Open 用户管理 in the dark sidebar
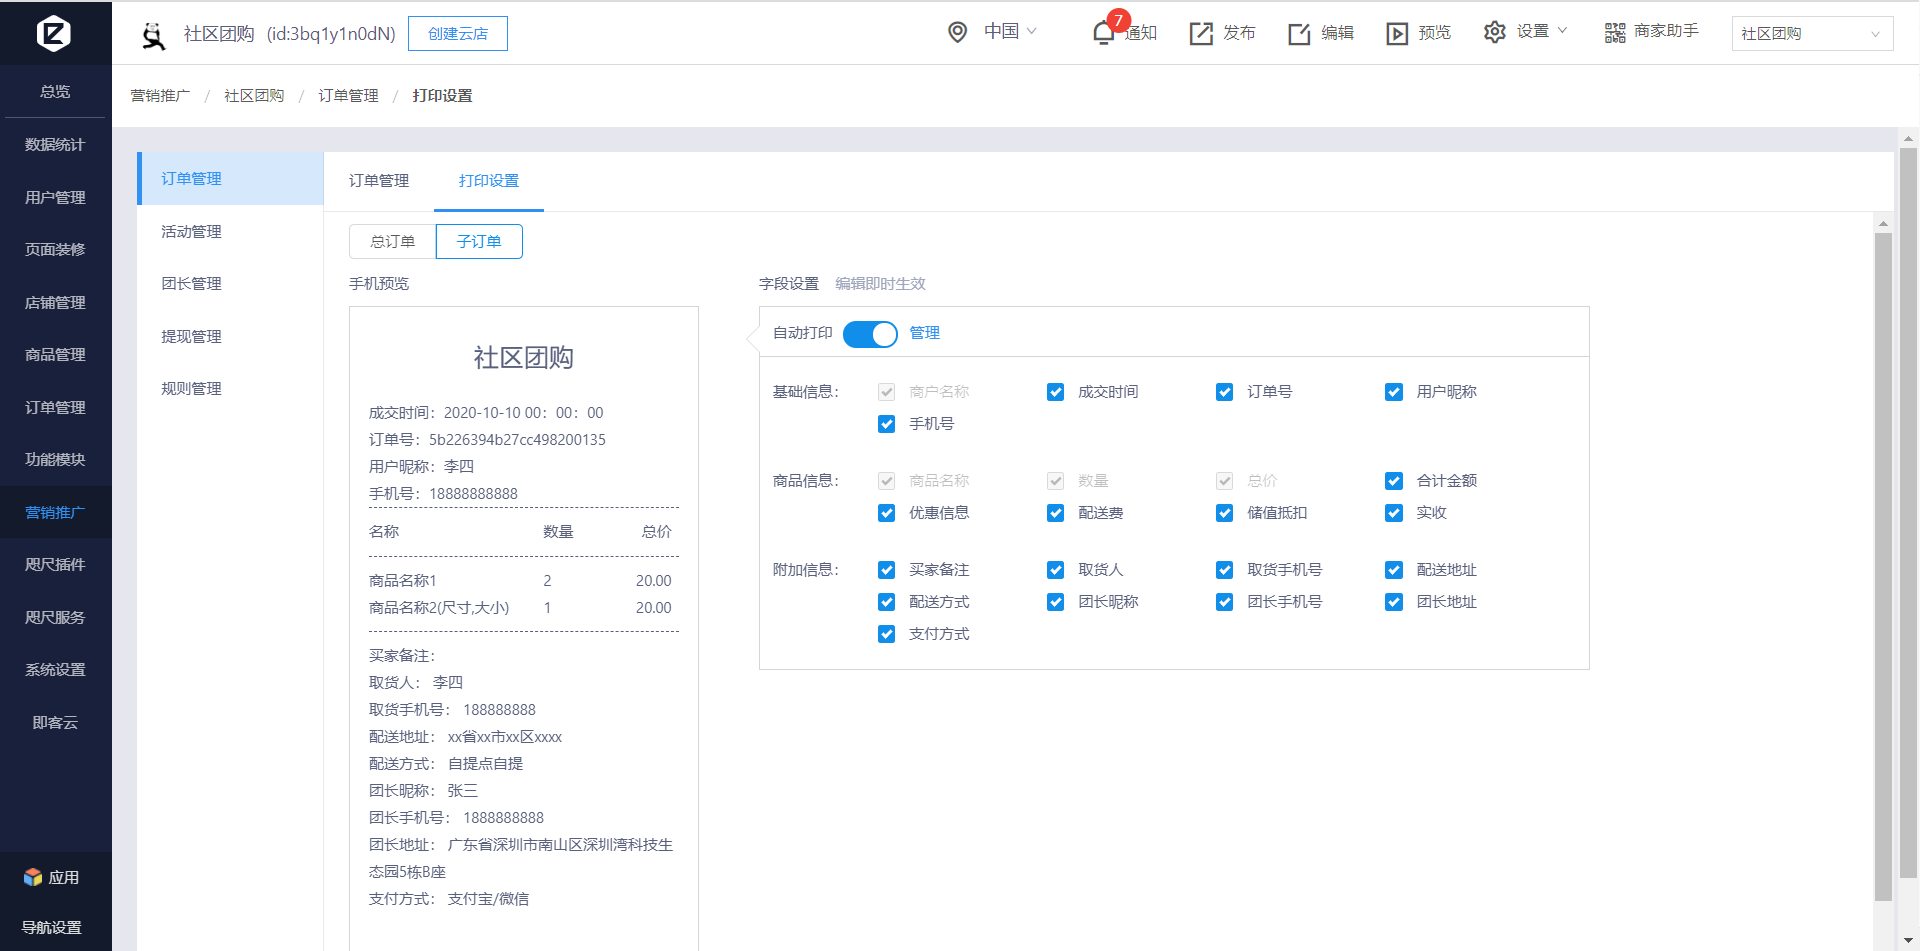Image resolution: width=1920 pixels, height=951 pixels. tap(56, 198)
